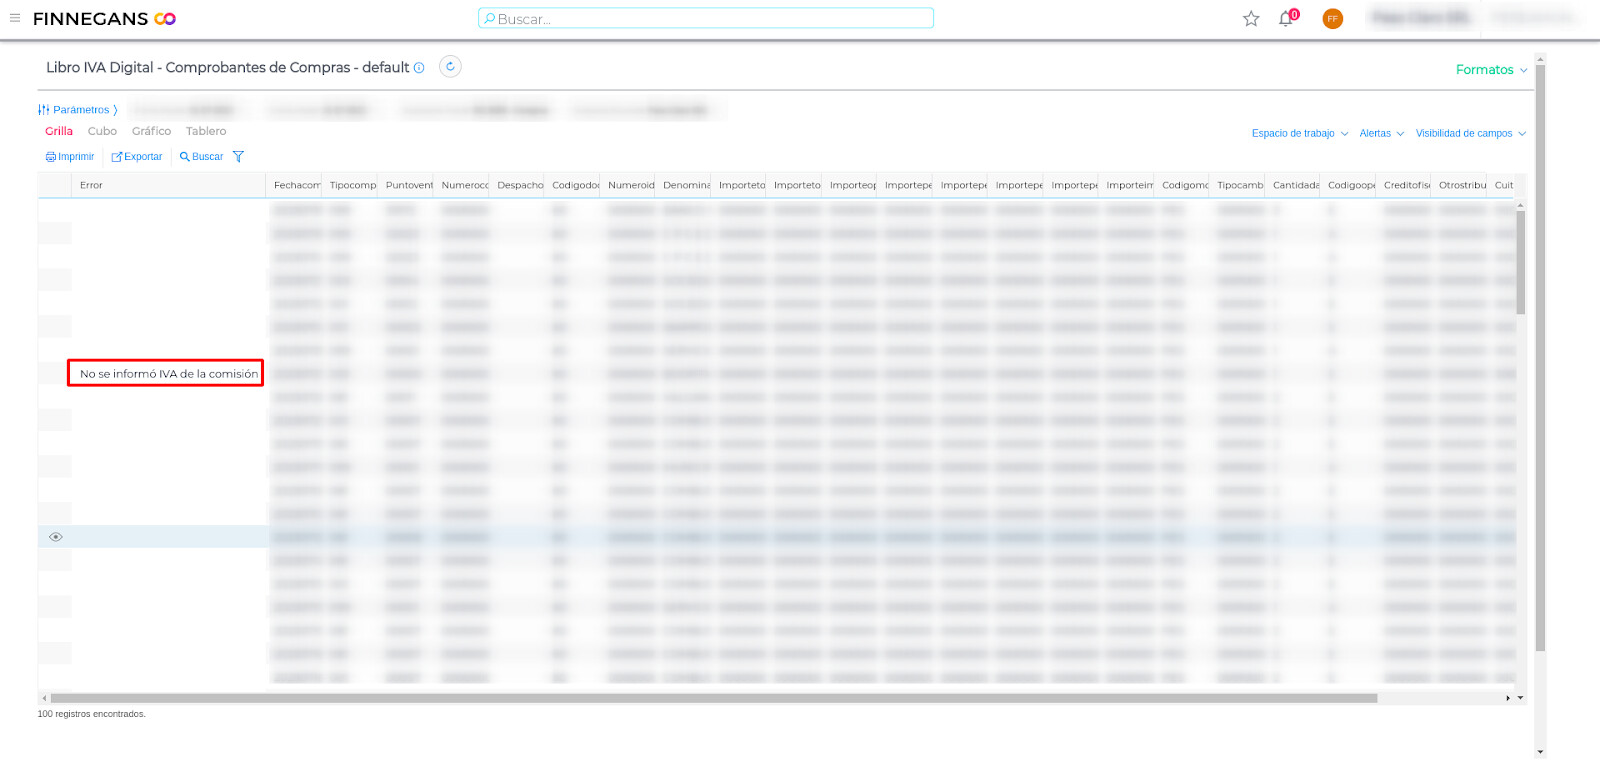
Task: Click the refresh report icon
Action: click(x=450, y=67)
